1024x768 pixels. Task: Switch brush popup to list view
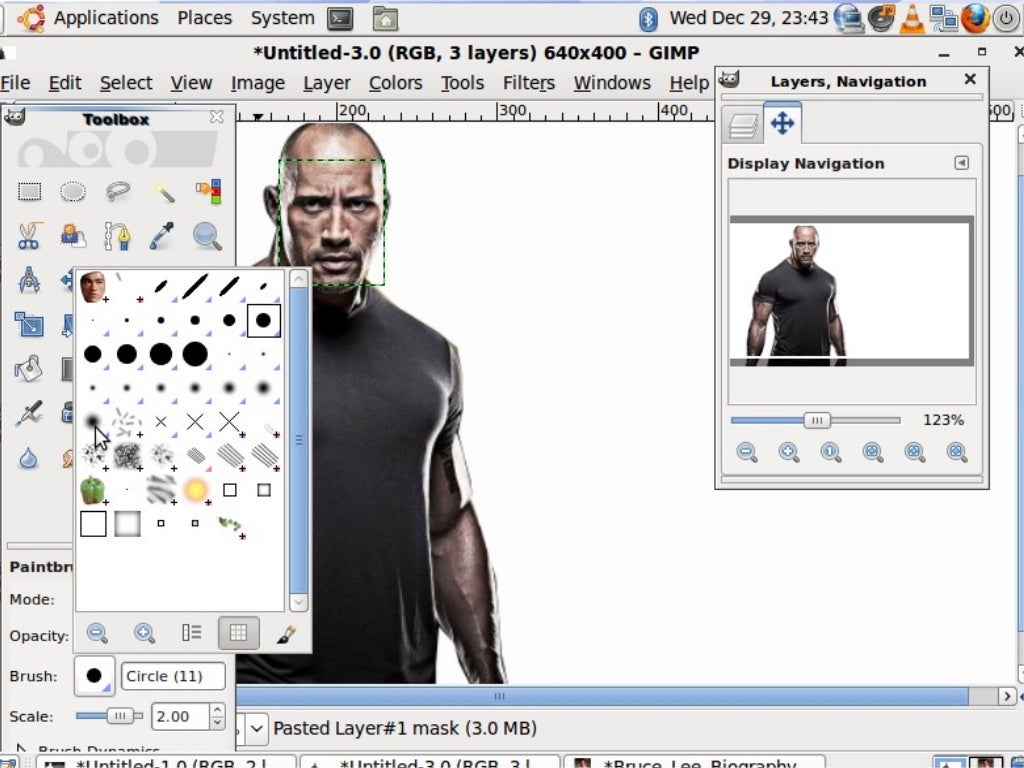(191, 633)
